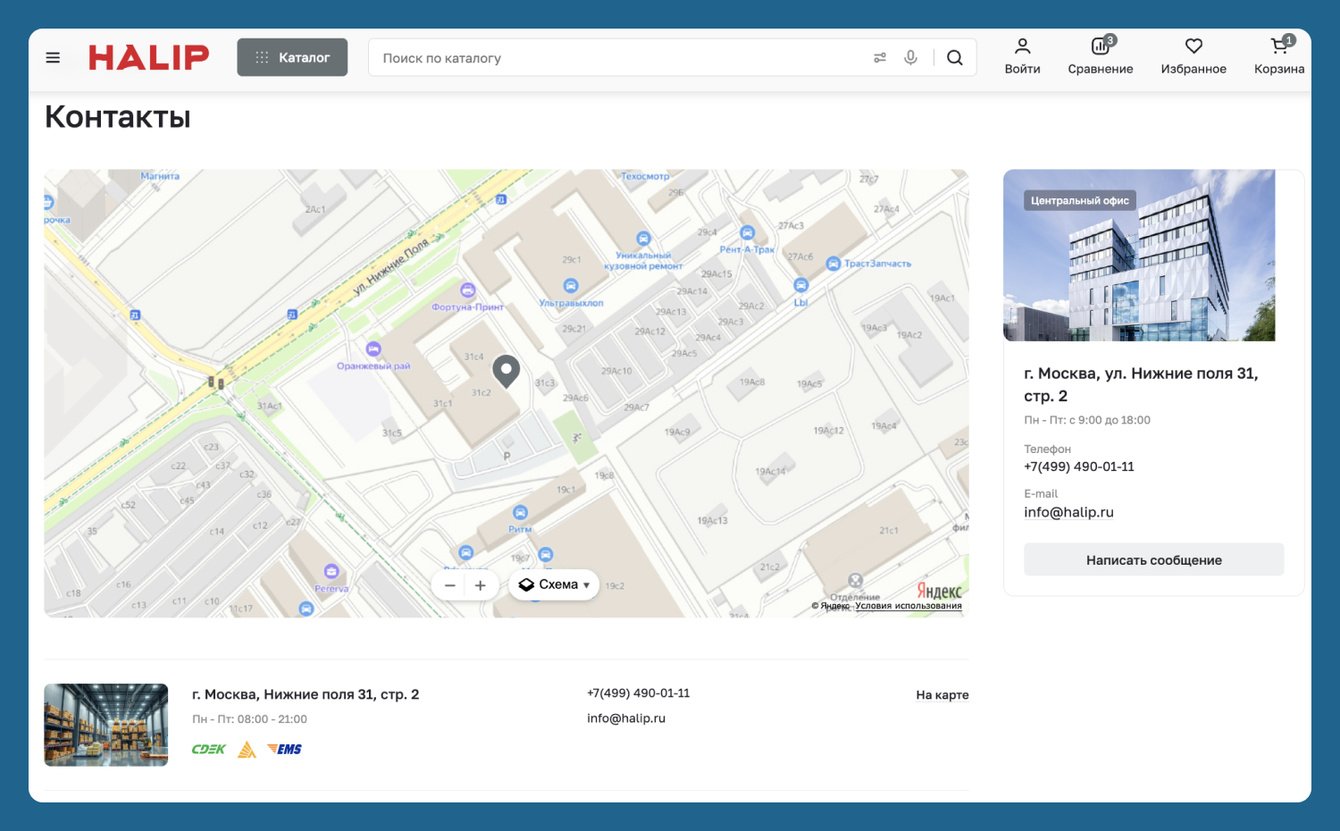This screenshot has height=831, width=1340.
Task: Click Написать сообщение button
Action: pos(1154,560)
